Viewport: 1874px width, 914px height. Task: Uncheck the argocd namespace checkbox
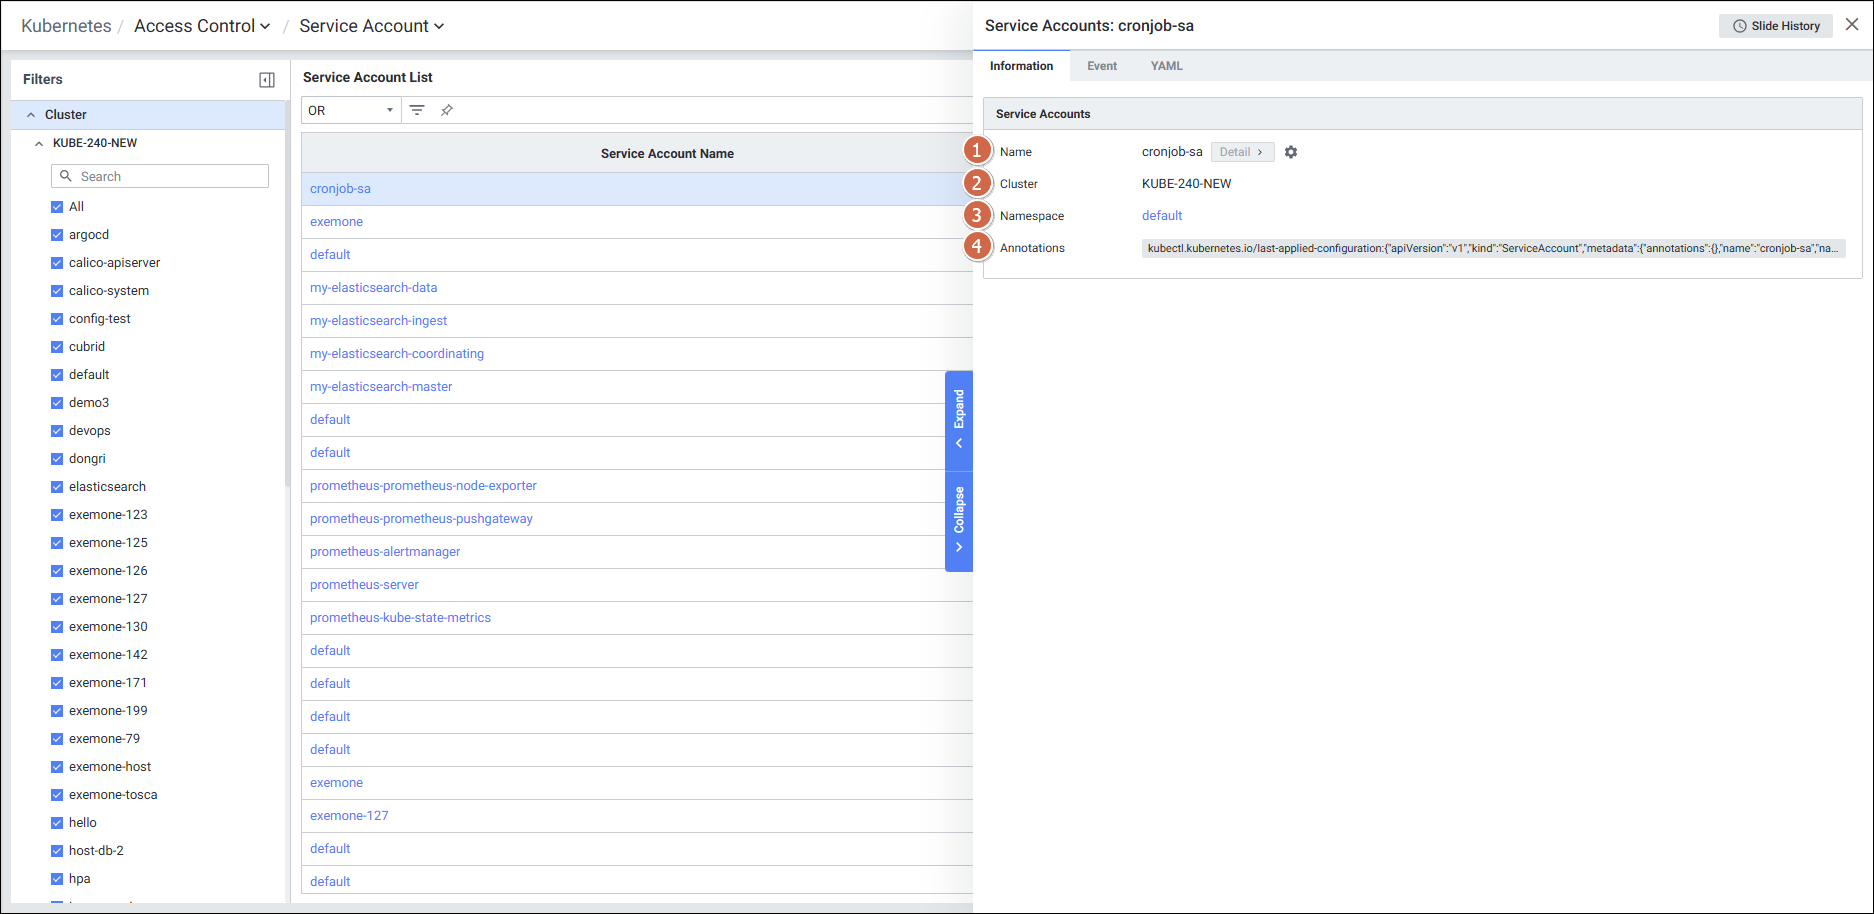[x=57, y=235]
